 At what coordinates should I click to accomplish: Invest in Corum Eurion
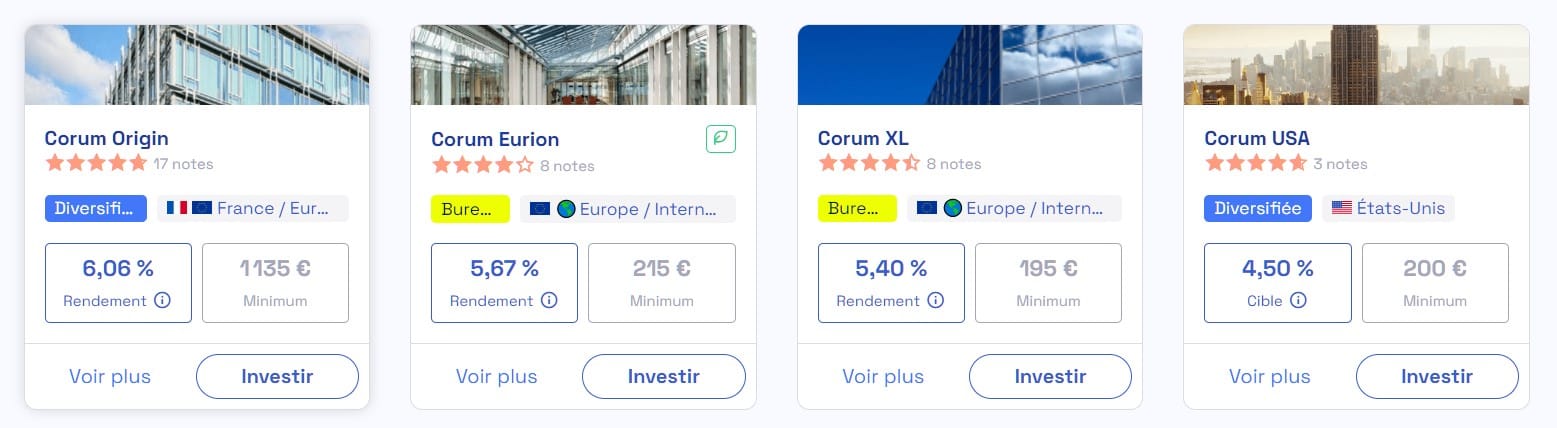[x=664, y=377]
